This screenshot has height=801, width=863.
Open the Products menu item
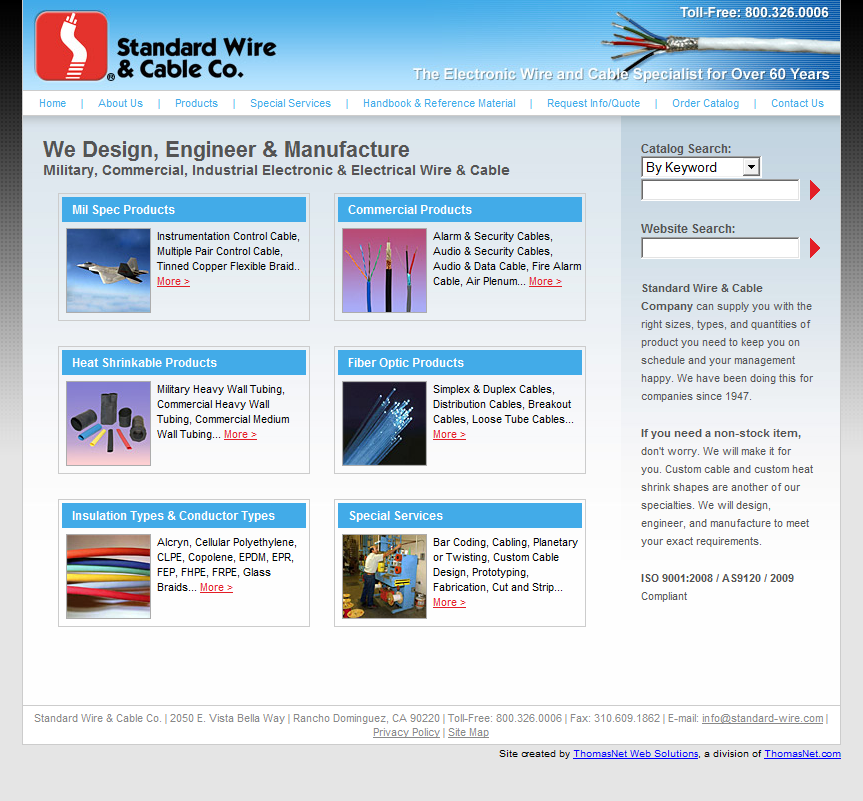click(196, 103)
